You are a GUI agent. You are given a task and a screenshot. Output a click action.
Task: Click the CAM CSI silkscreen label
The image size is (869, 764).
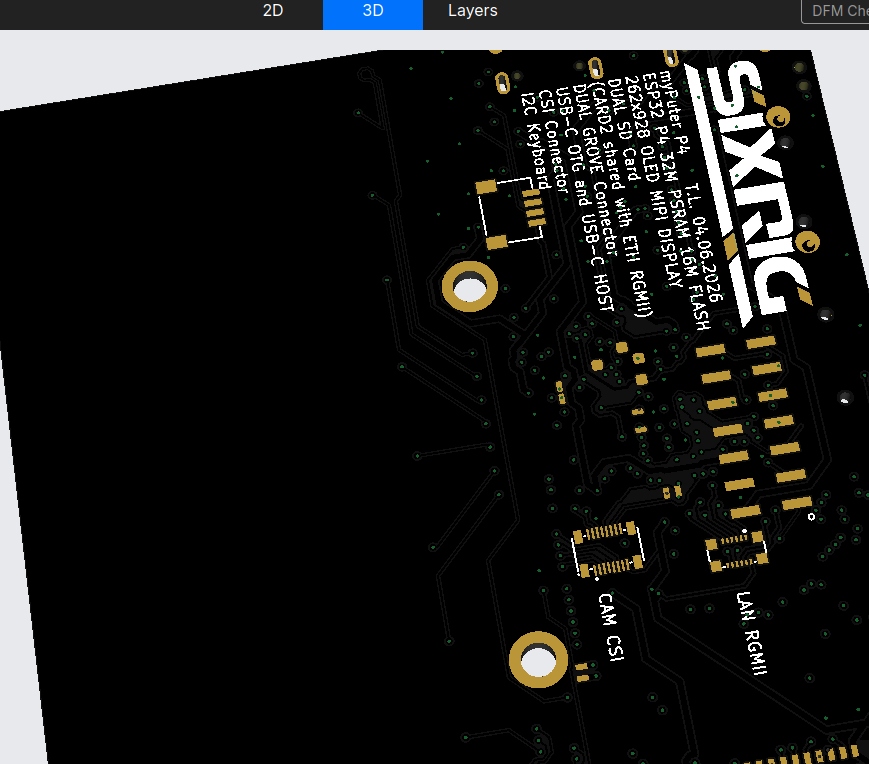click(x=611, y=627)
